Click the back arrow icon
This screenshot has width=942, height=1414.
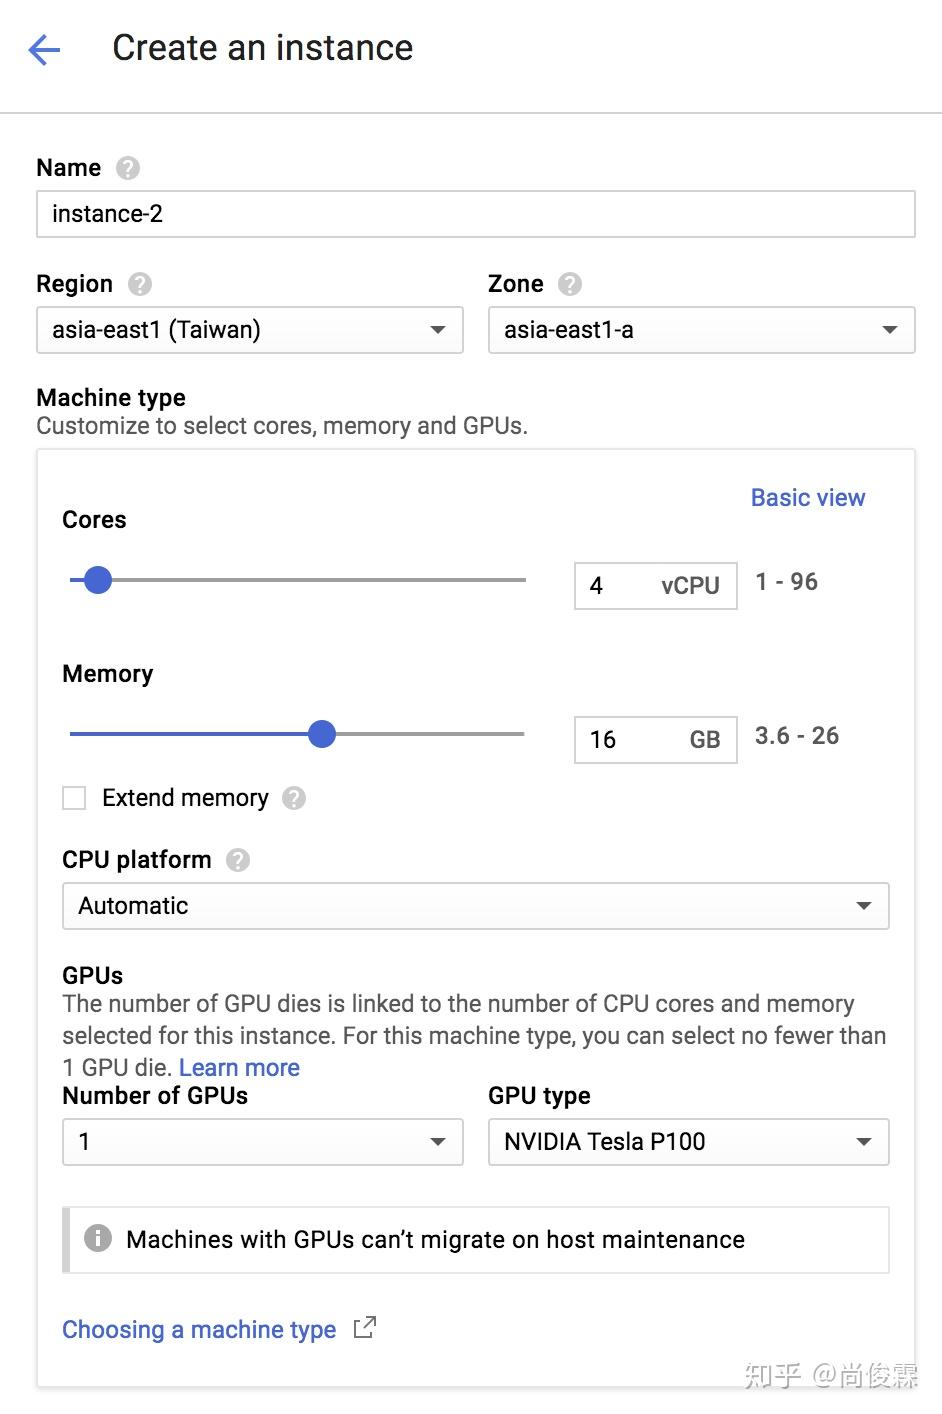(x=44, y=49)
